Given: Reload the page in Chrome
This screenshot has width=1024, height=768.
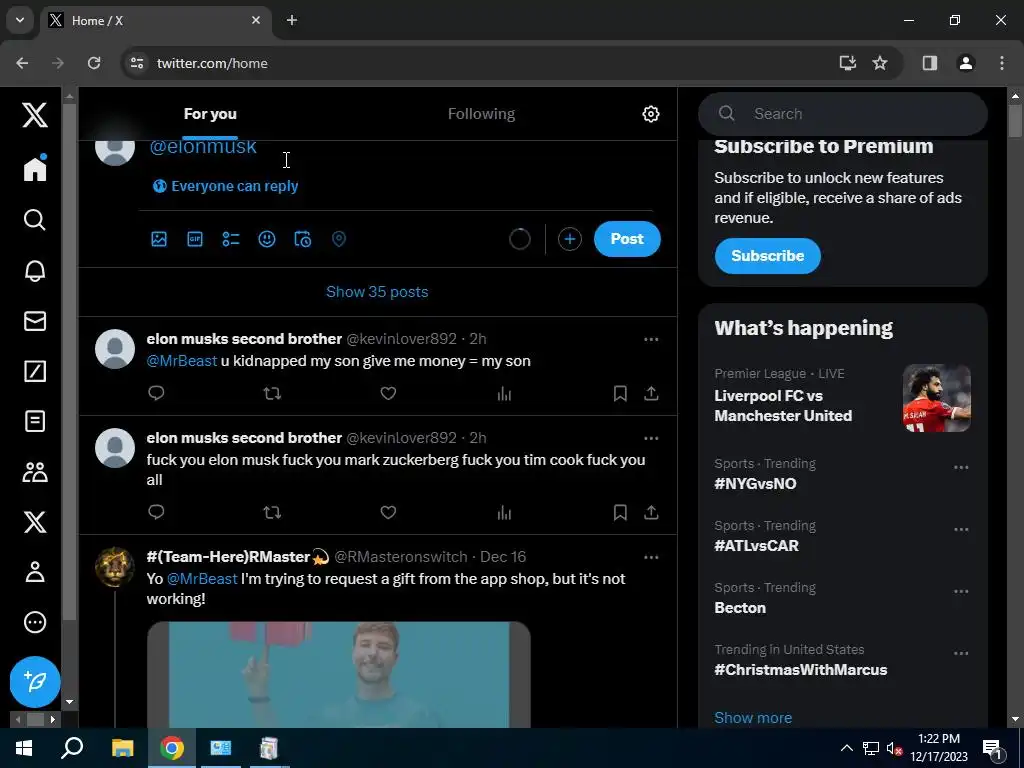Looking at the screenshot, I should pyautogui.click(x=94, y=63).
